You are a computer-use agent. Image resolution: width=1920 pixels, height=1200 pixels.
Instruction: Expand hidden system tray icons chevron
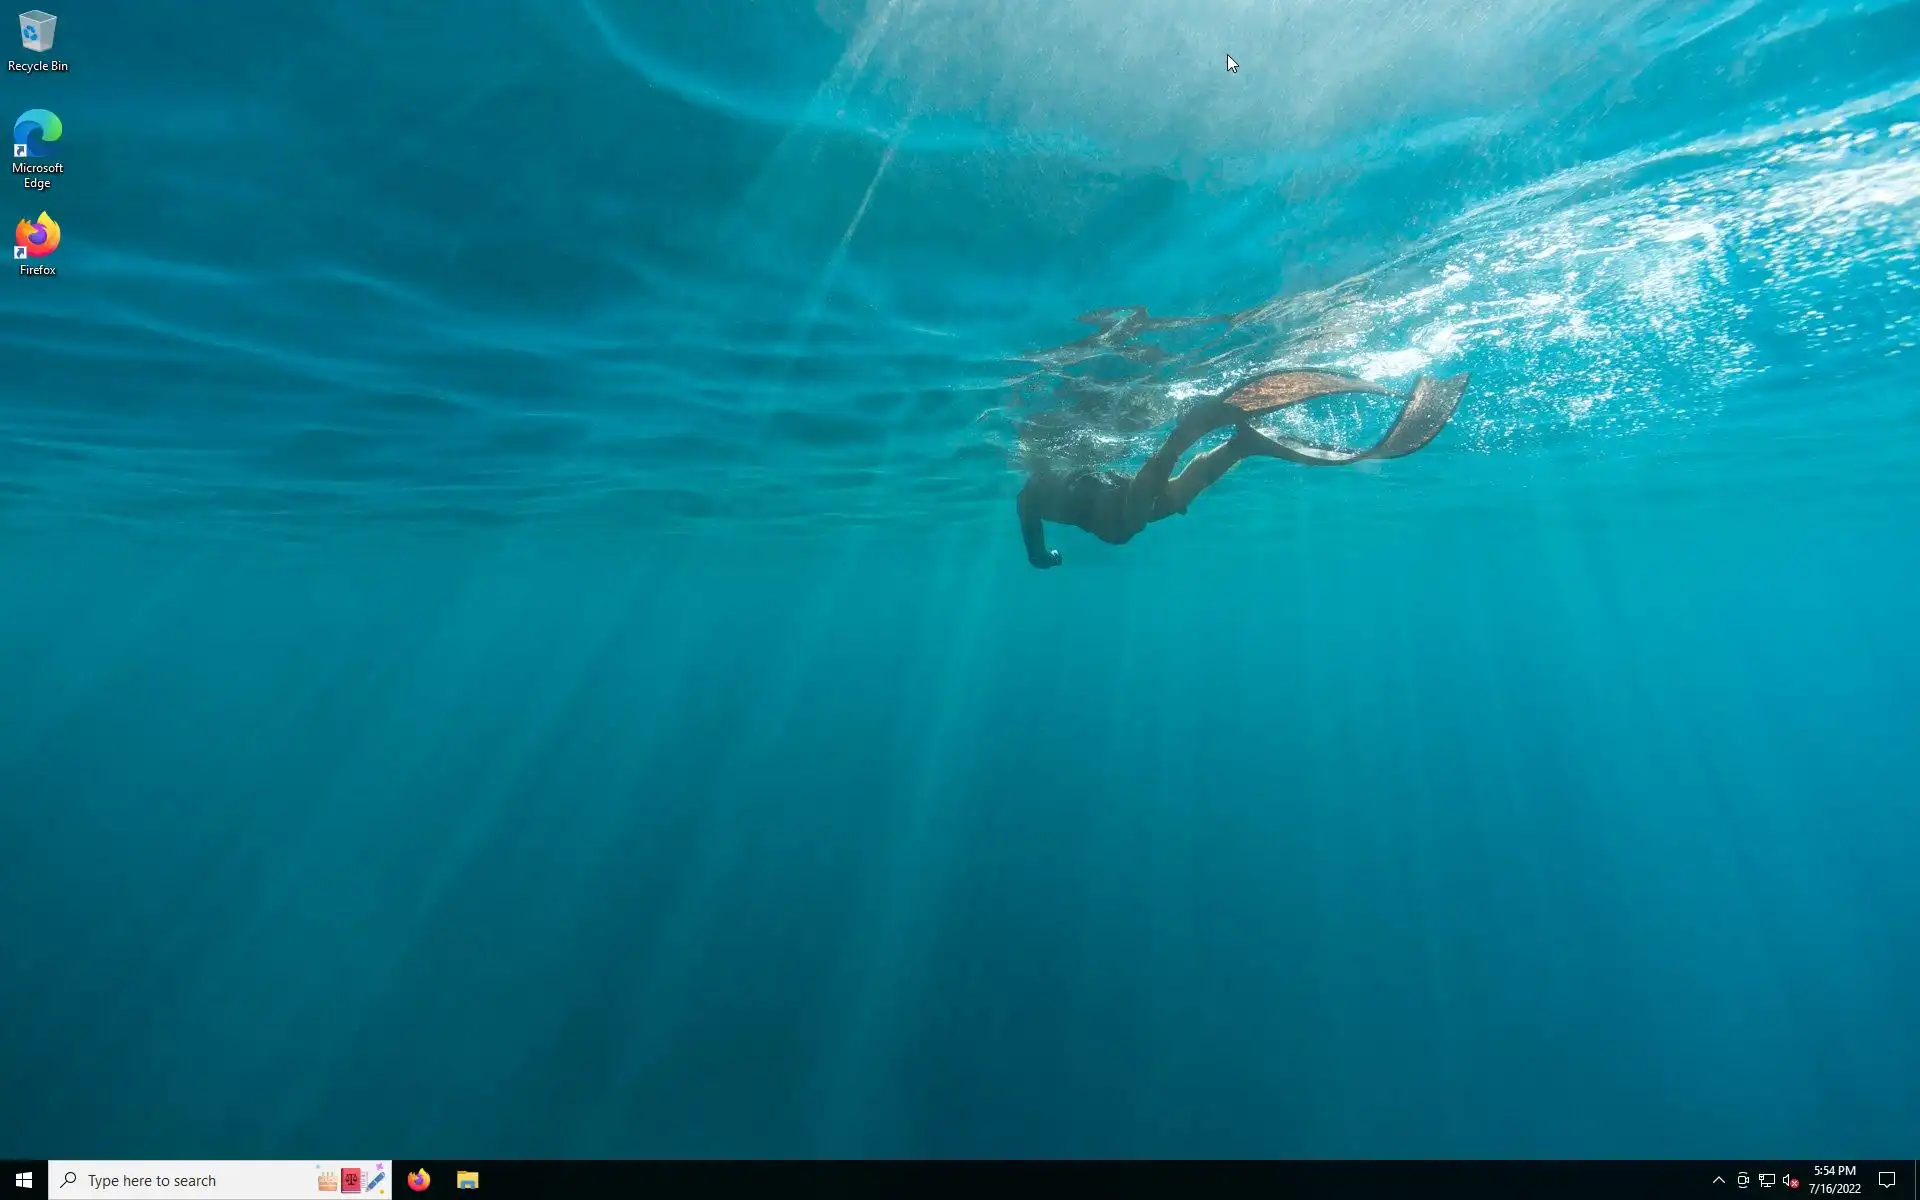tap(1719, 1180)
